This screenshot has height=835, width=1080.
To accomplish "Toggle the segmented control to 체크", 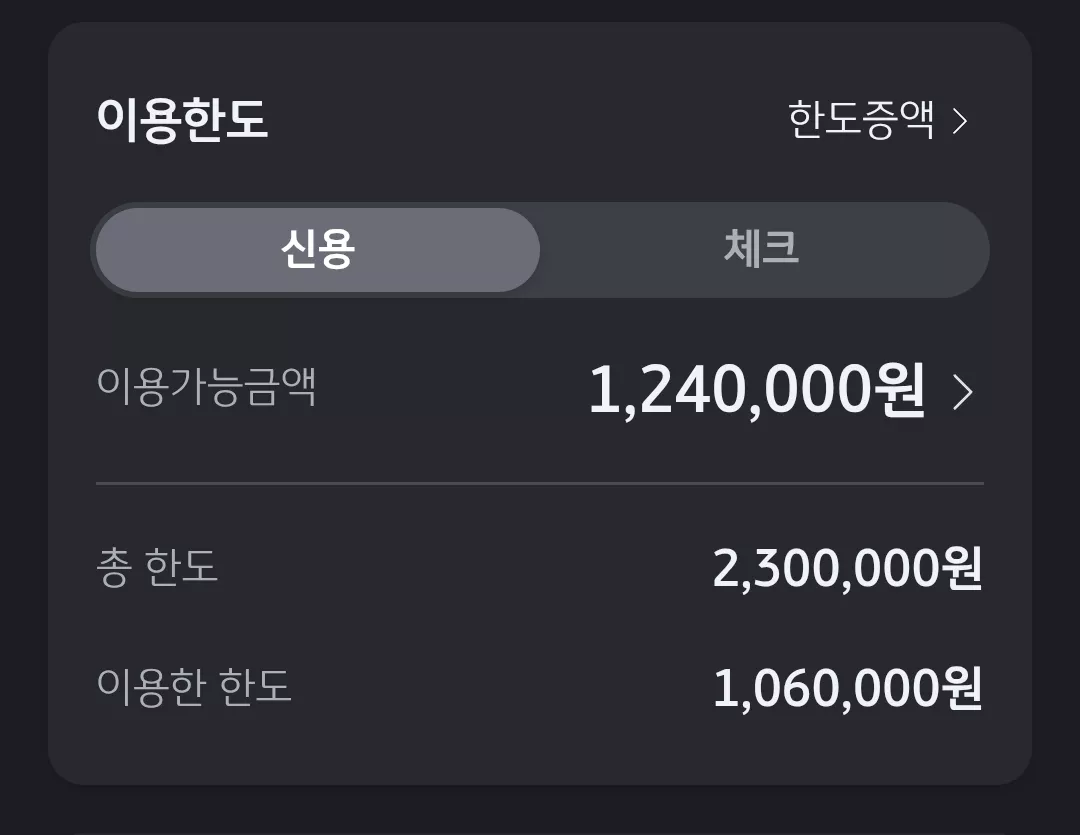I will [762, 249].
